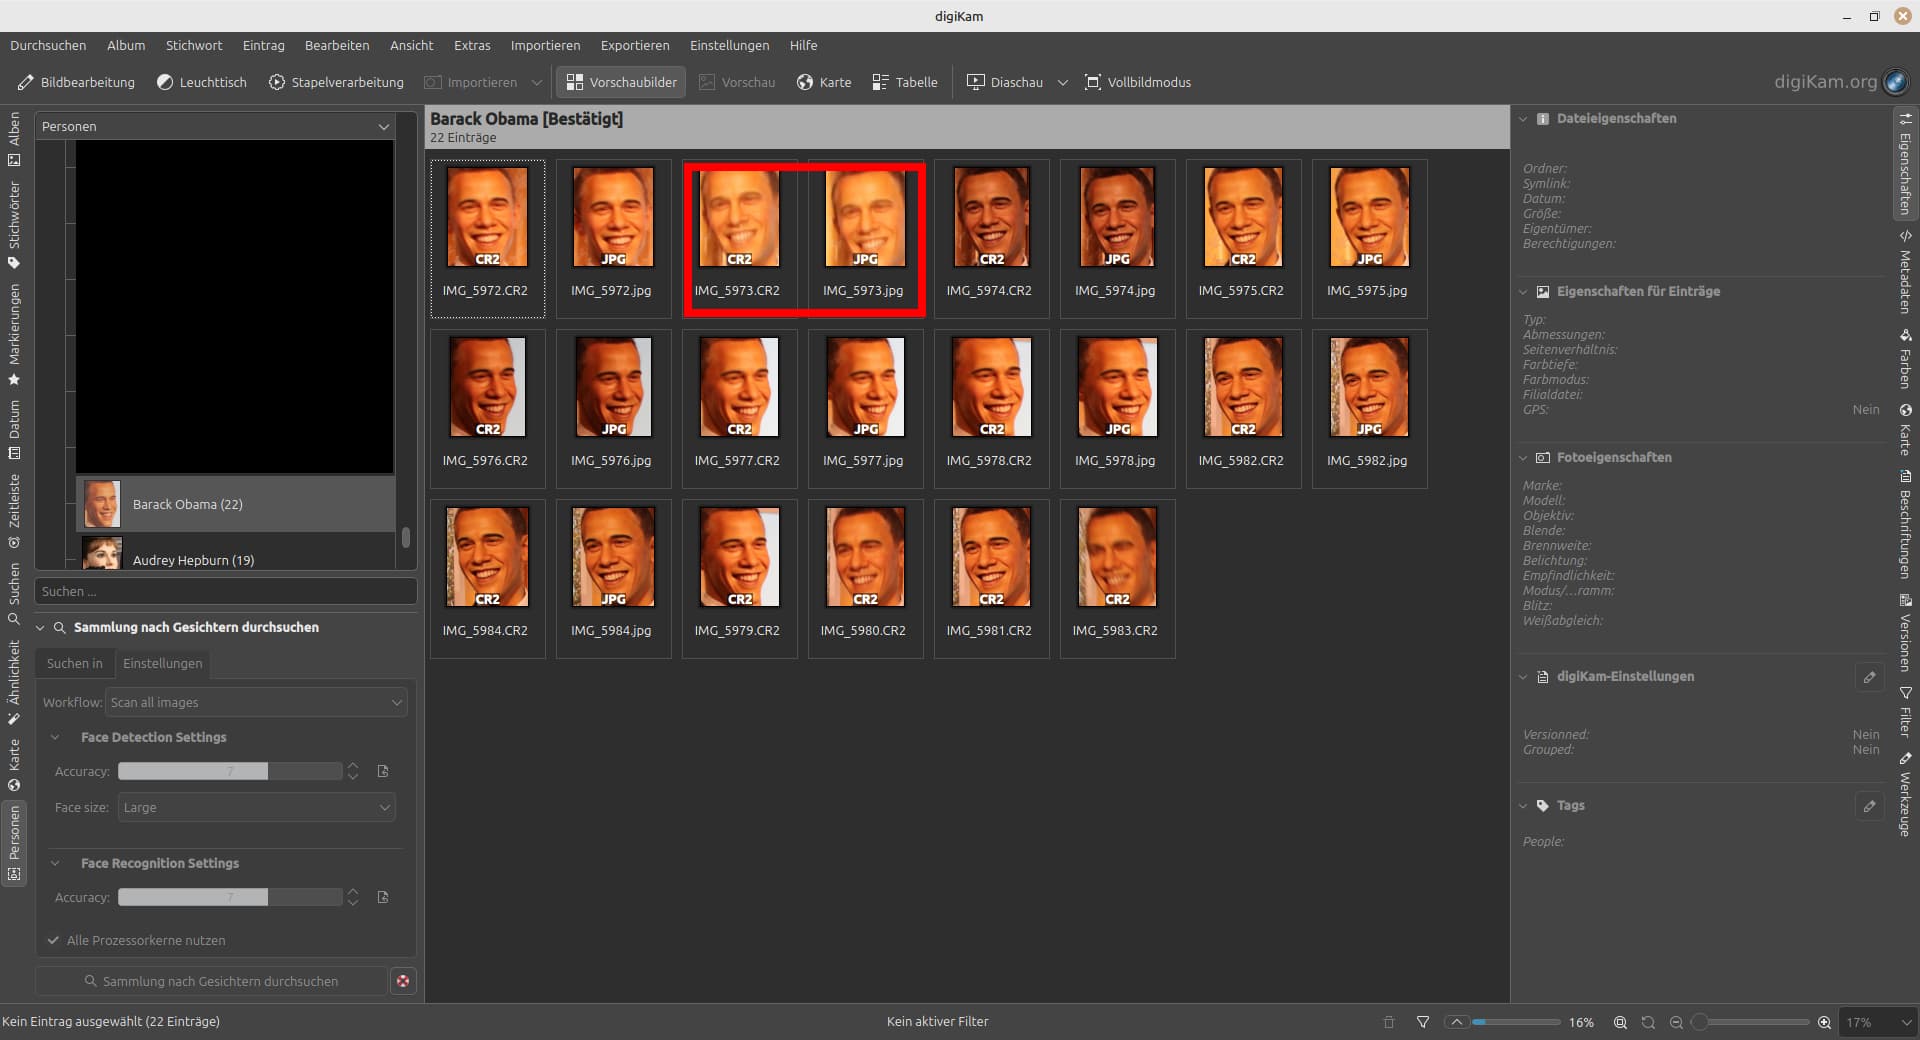1920x1040 pixels.
Task: Select Barack Obama (22) person entry
Action: [236, 504]
